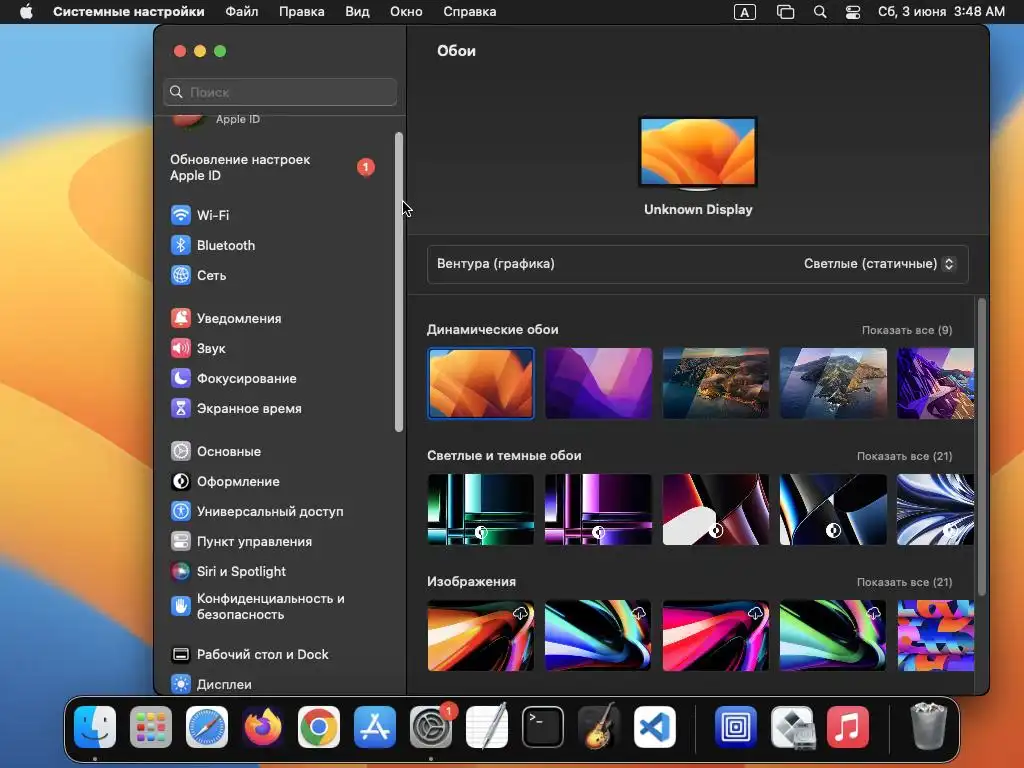This screenshot has width=1024, height=768.
Task: Download the fourth green streak image wallpaper
Action: [x=873, y=613]
